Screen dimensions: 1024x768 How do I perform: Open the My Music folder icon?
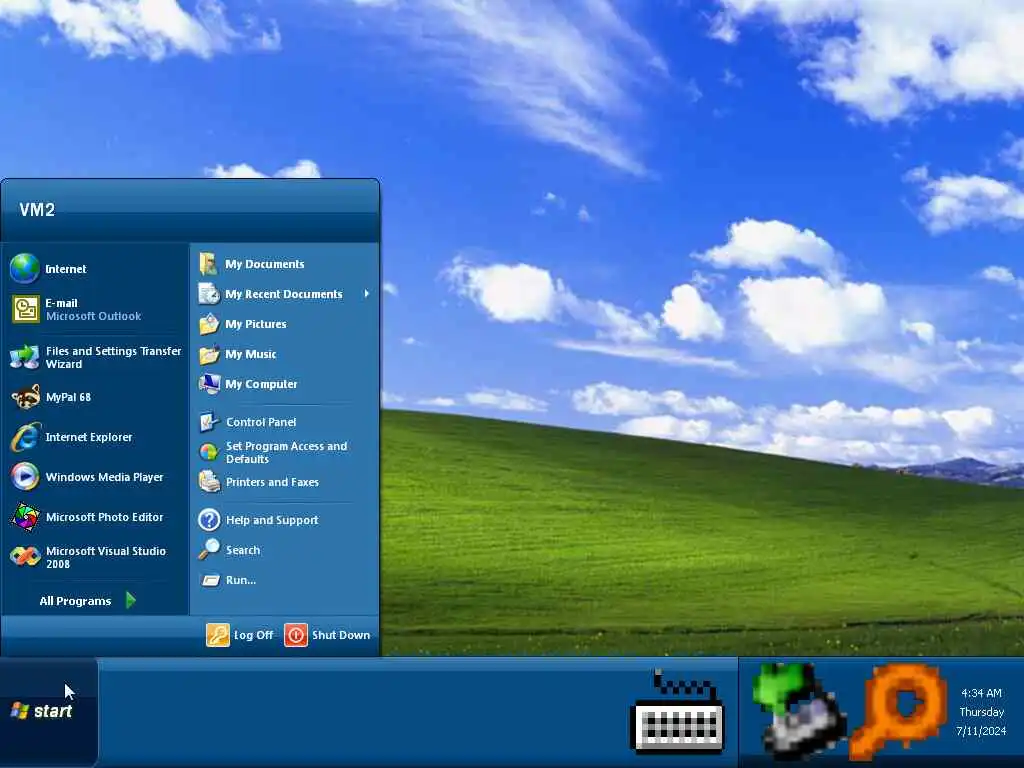(209, 354)
